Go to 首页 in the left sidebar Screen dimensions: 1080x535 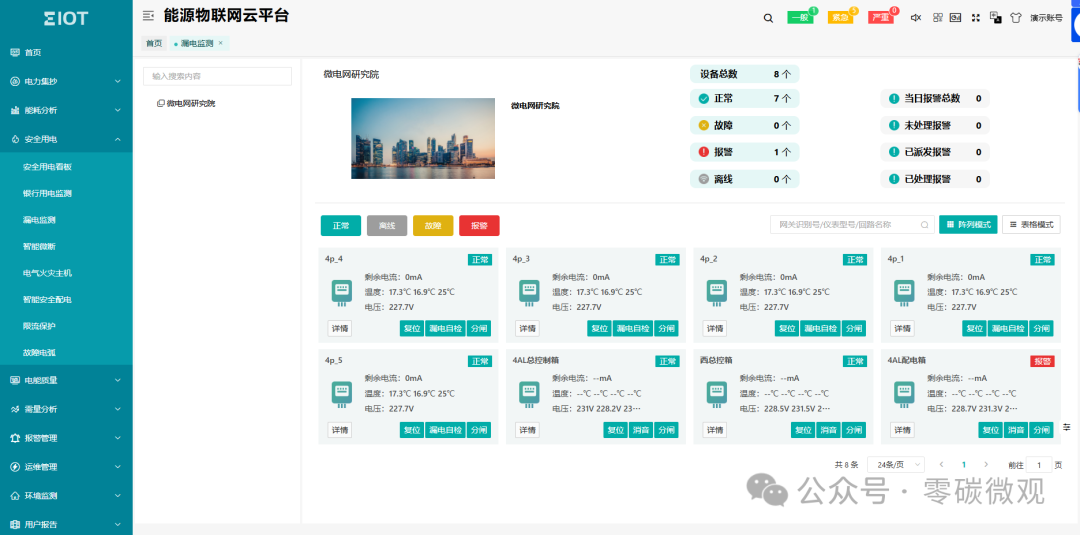[66, 52]
